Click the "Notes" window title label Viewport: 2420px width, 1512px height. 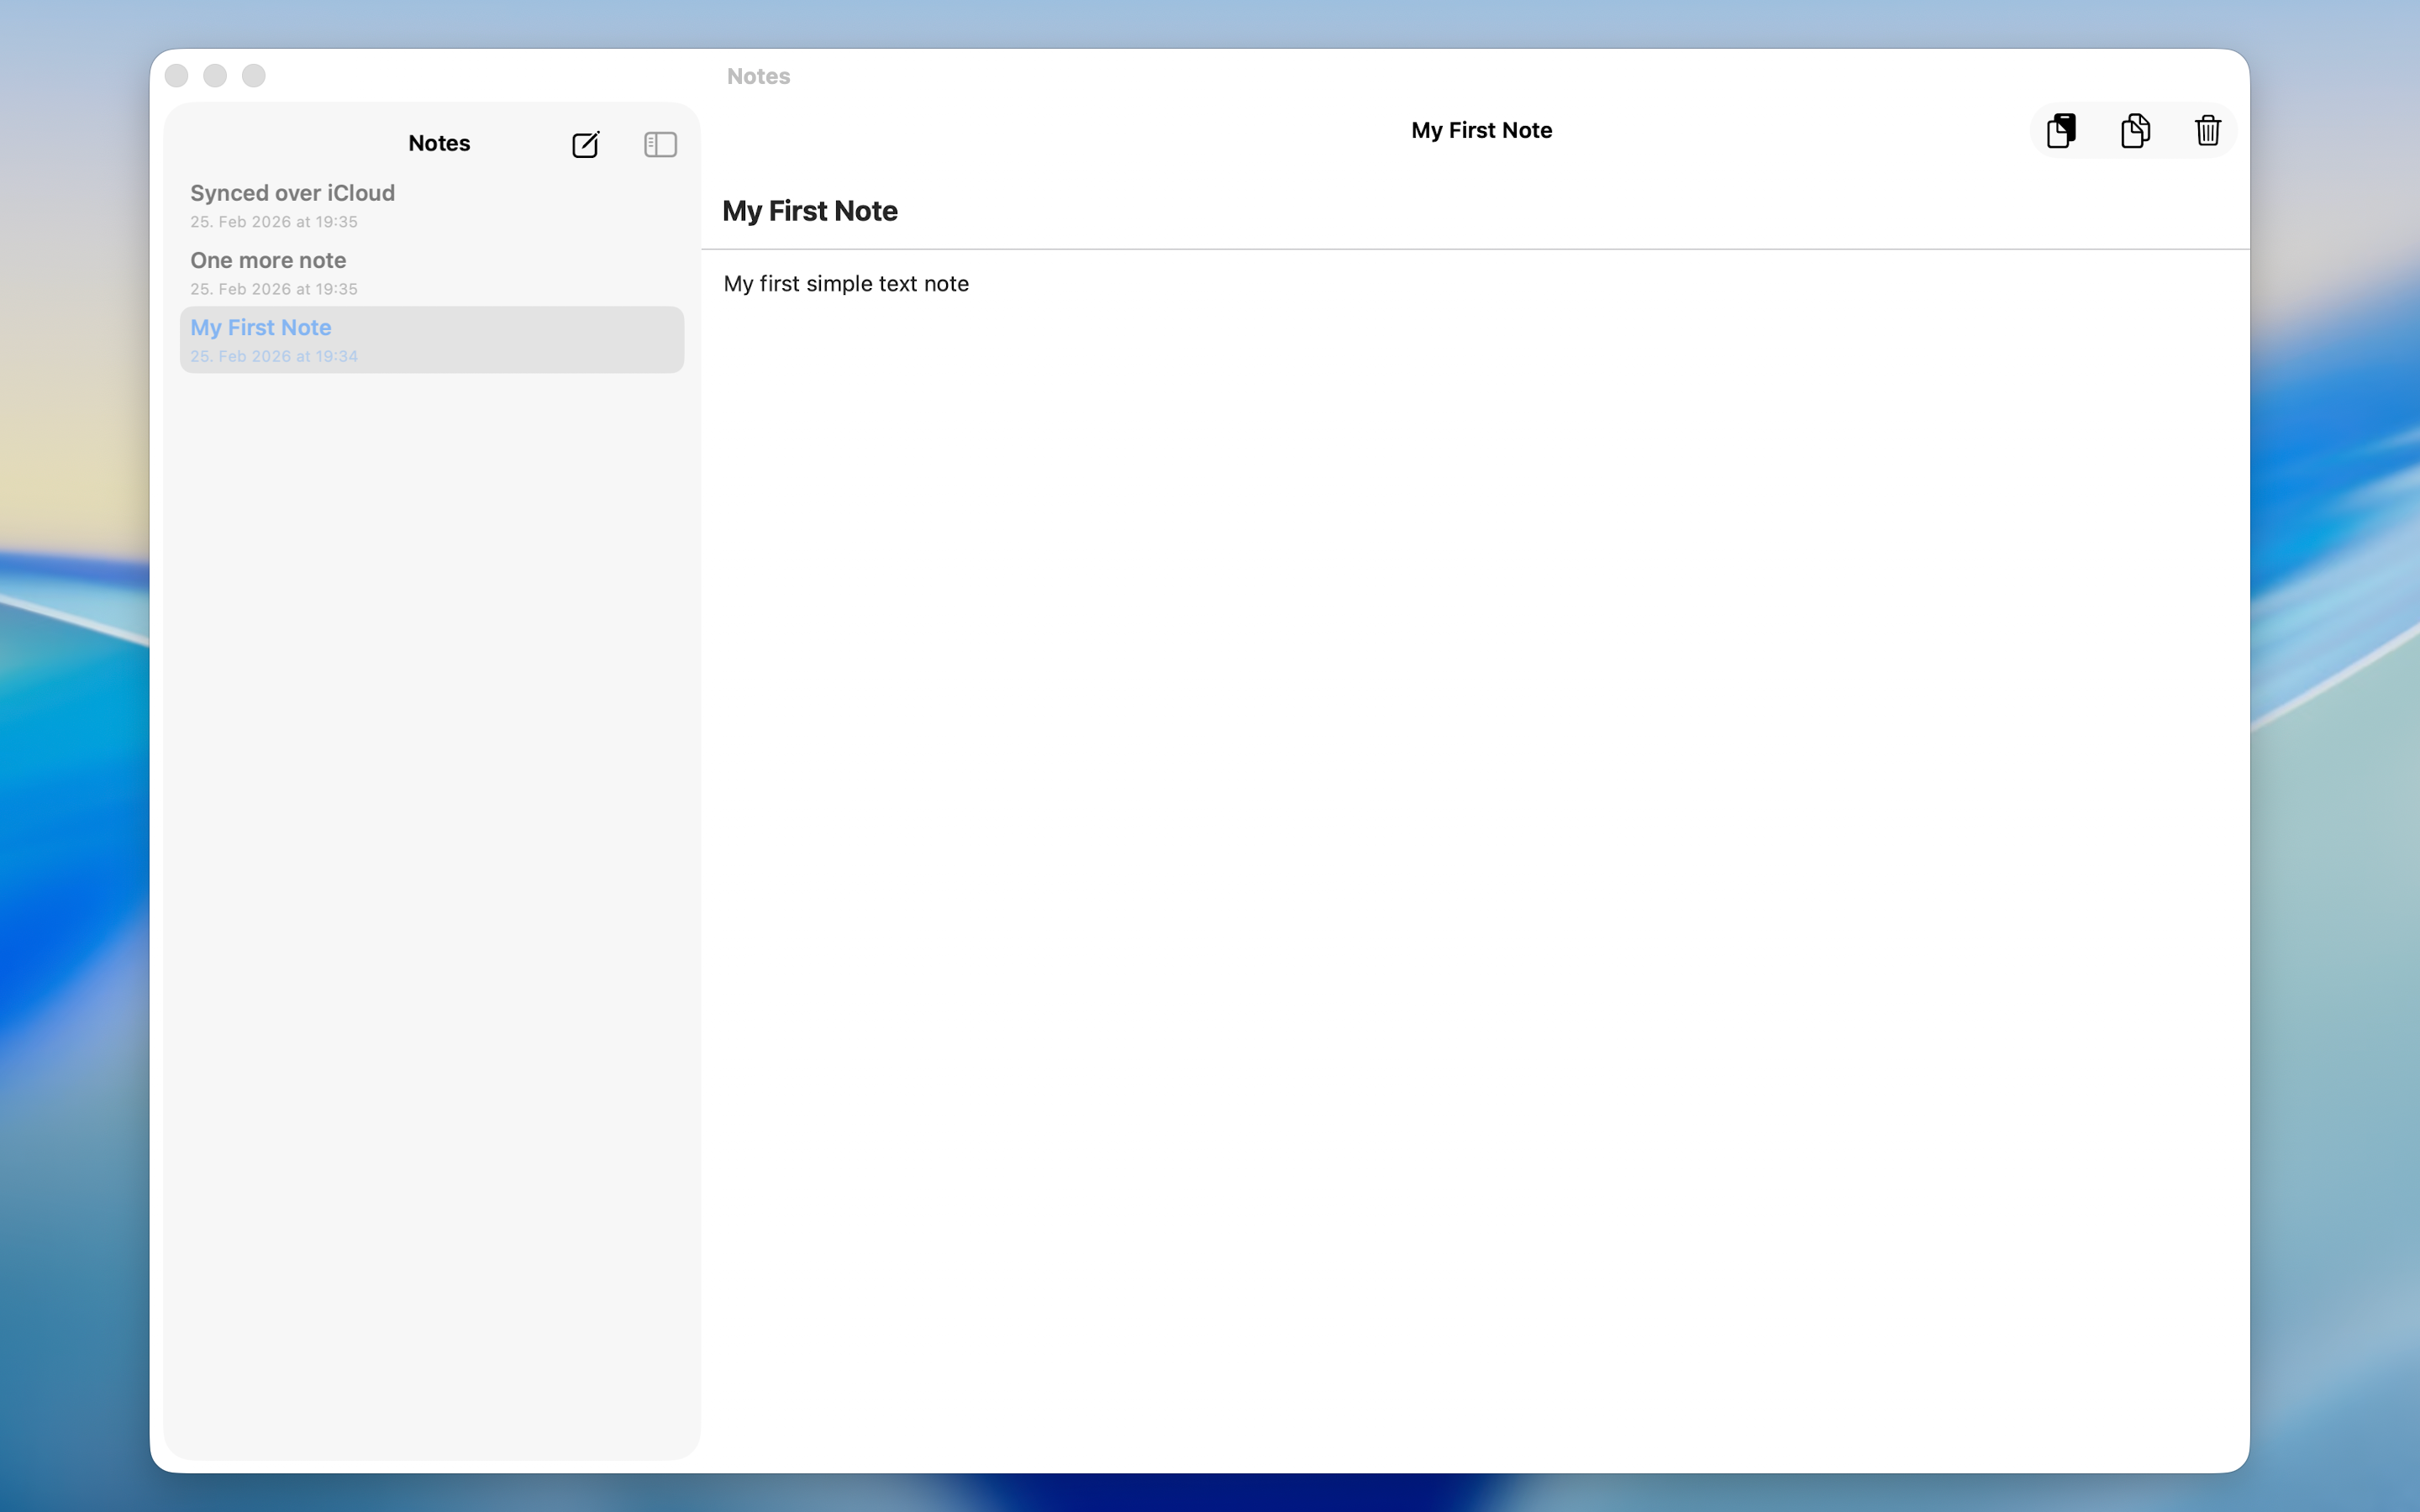point(758,76)
